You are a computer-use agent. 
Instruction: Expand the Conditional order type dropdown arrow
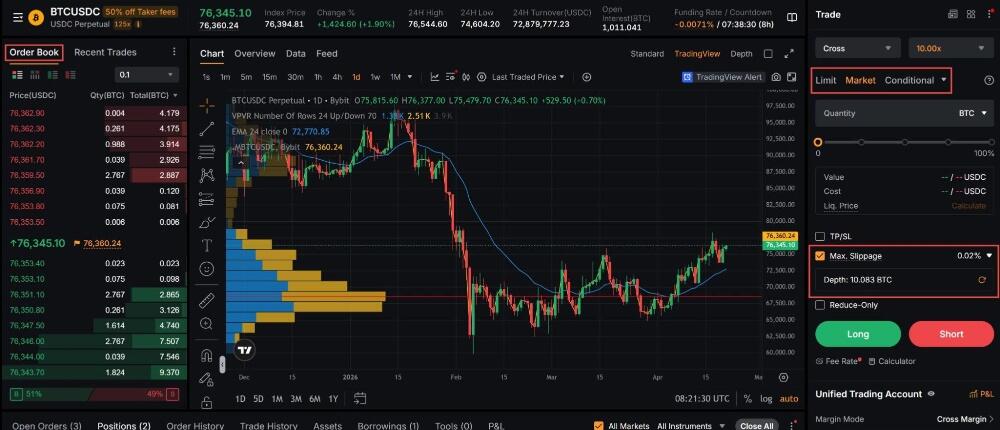tap(944, 80)
